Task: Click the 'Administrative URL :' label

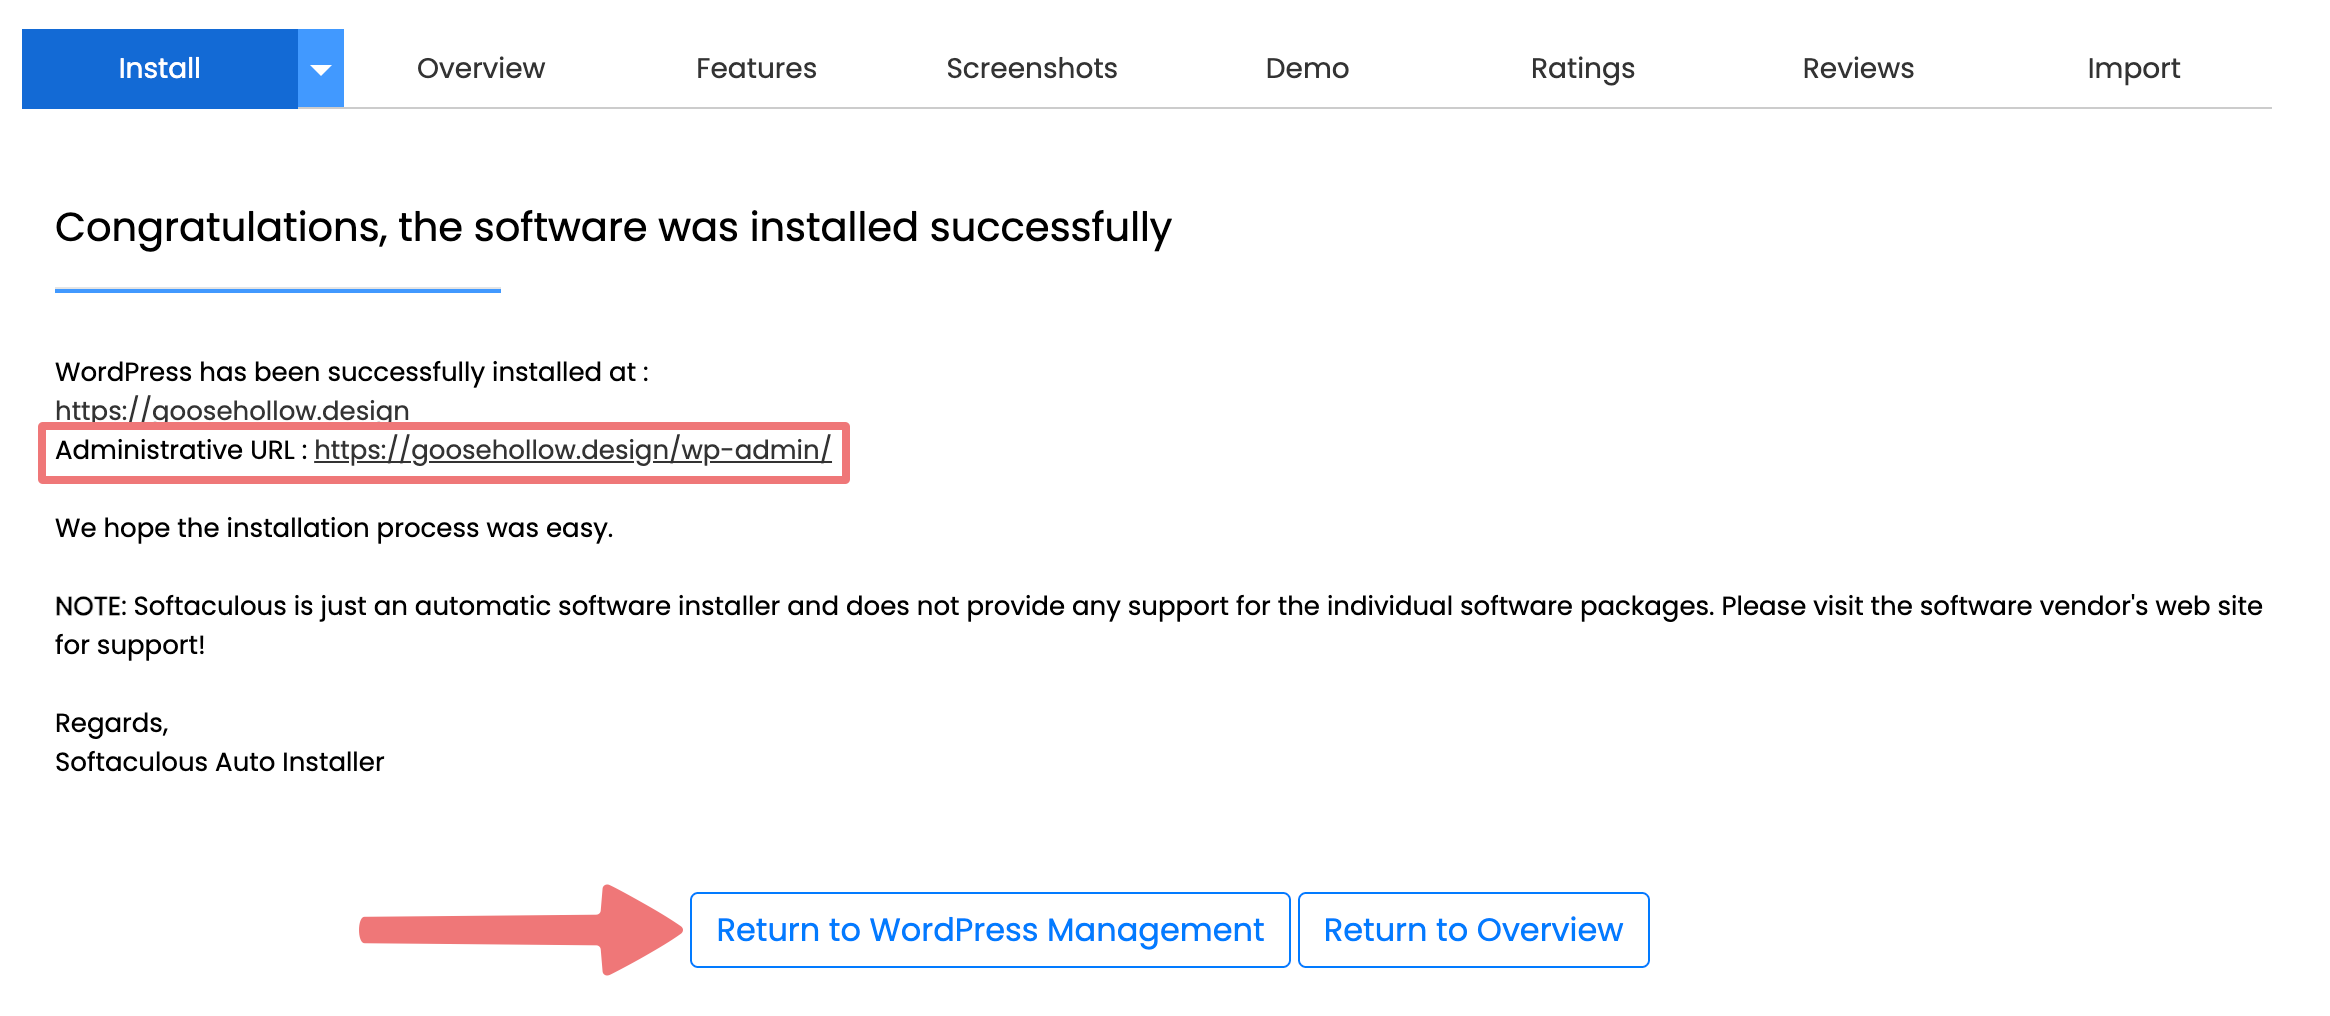Action: pos(181,450)
